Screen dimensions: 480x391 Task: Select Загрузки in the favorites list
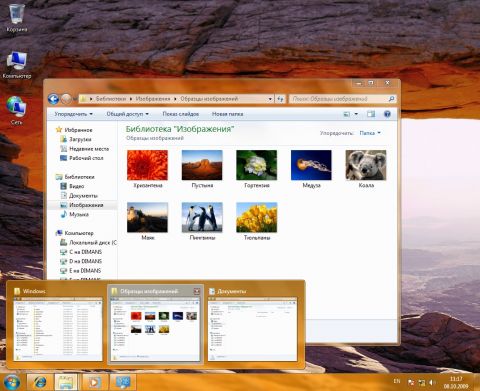click(80, 139)
